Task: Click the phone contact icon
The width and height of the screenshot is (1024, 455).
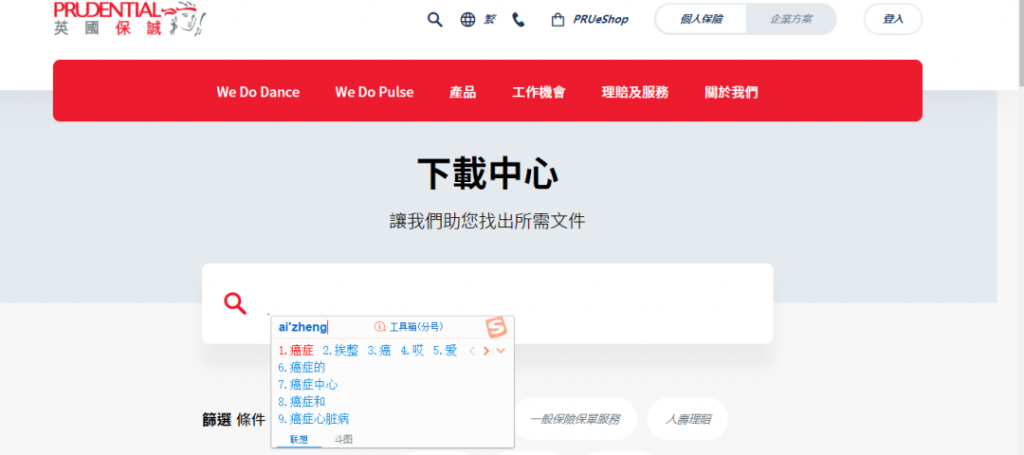Action: 519,20
